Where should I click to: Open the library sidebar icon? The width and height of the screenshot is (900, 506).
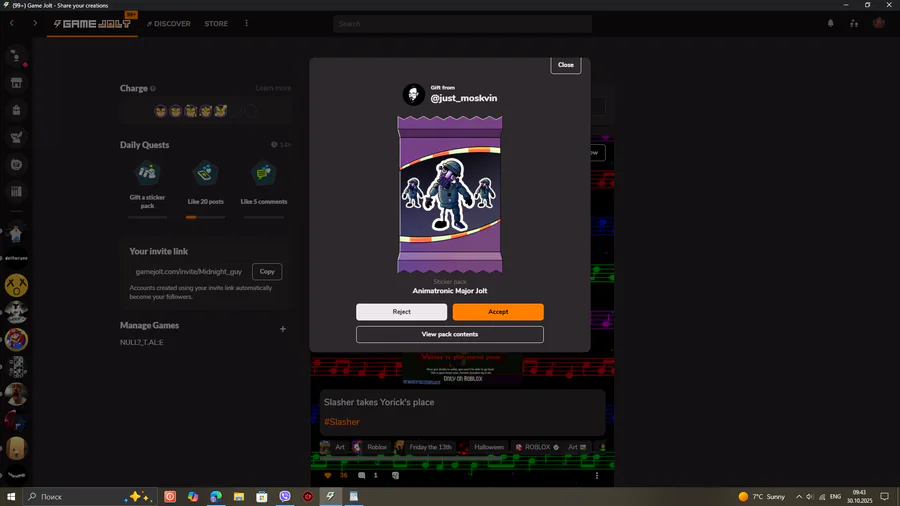[16, 192]
